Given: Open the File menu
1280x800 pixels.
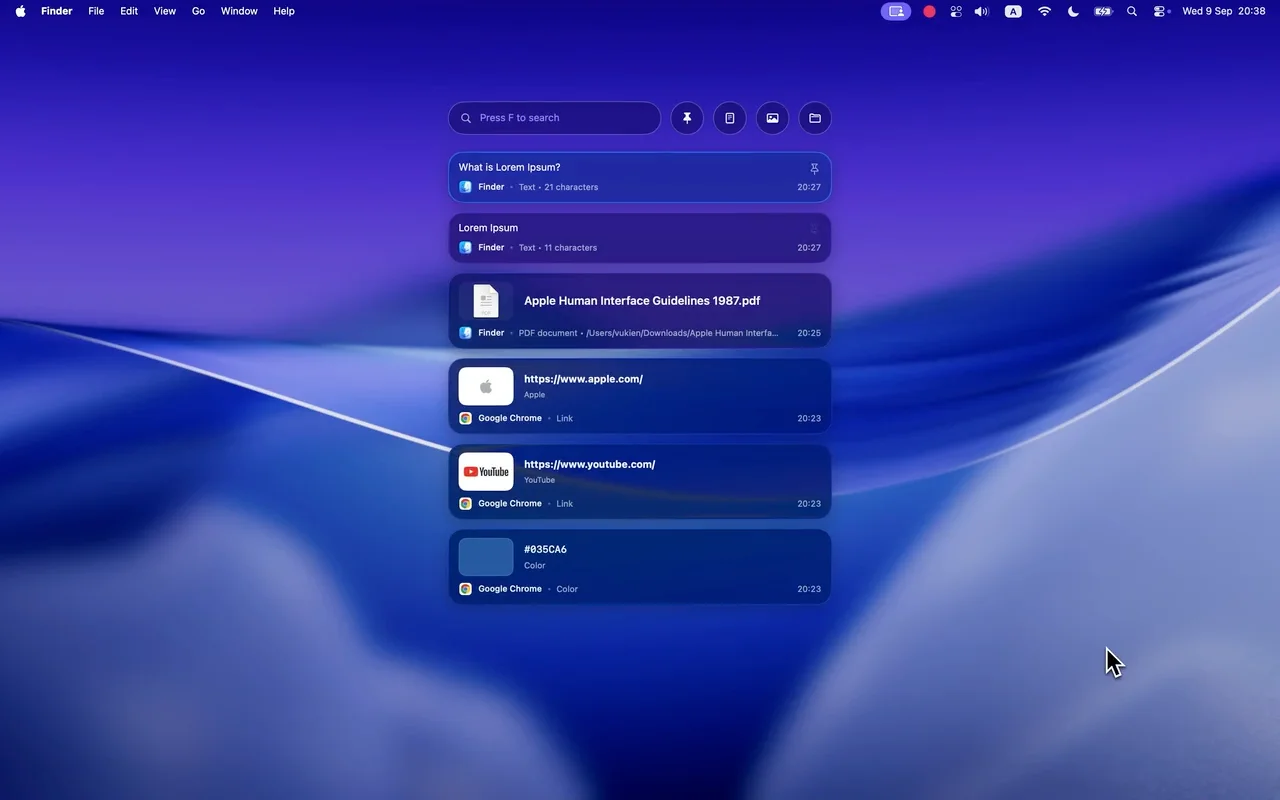Looking at the screenshot, I should point(96,11).
